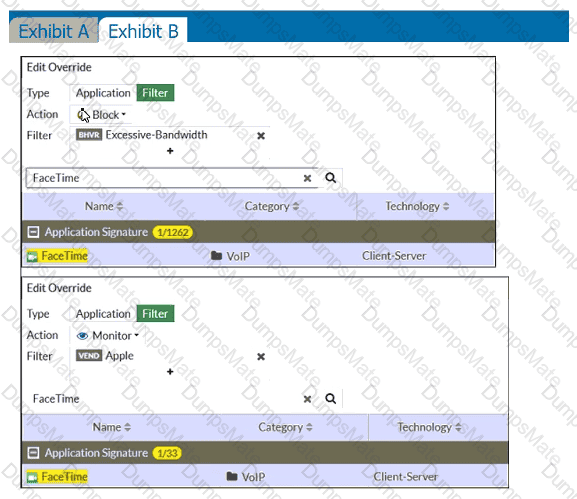Run the top FaceTime search via the magnifier icon
577x499 pixels.
click(x=330, y=178)
